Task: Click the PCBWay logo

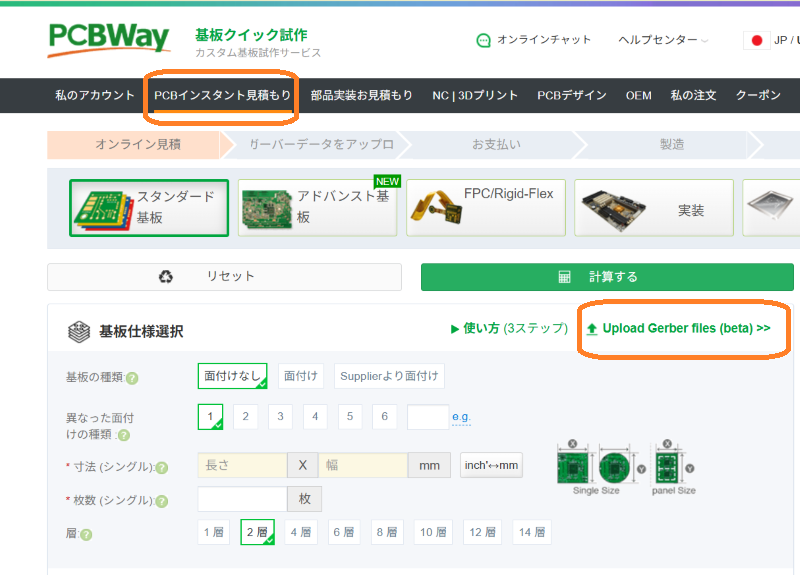Action: point(109,40)
